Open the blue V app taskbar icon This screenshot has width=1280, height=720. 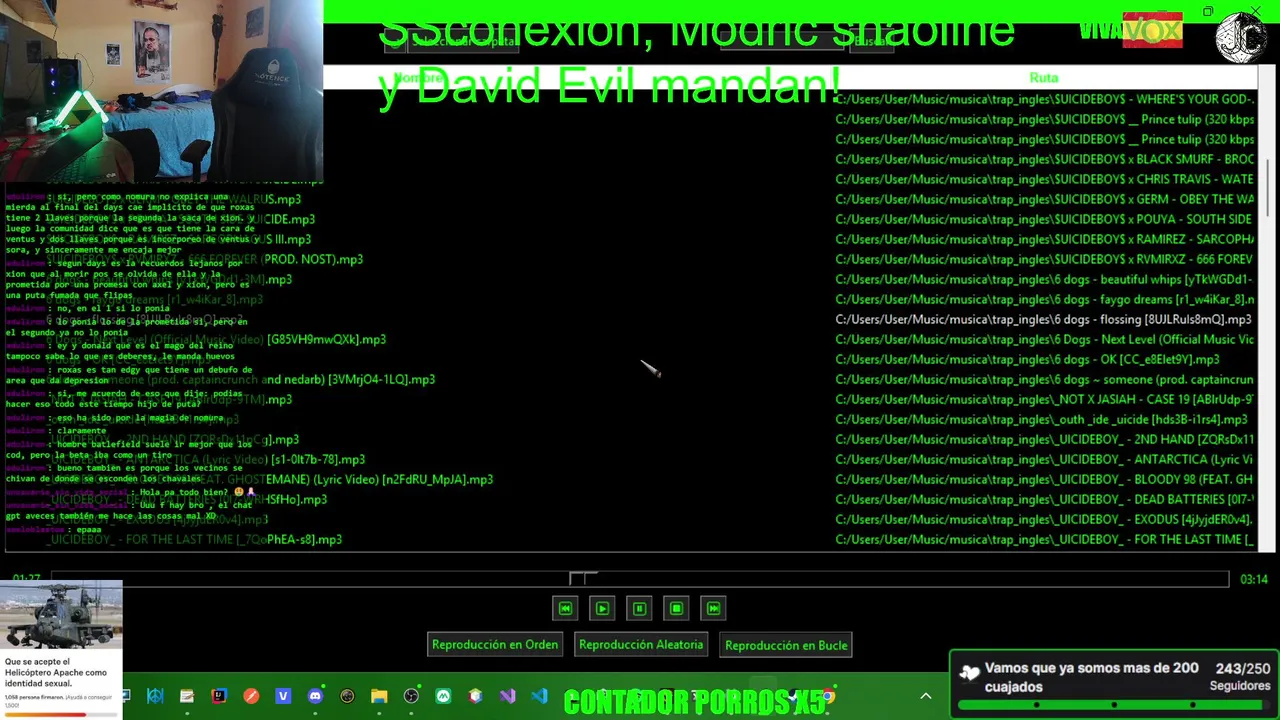pyautogui.click(x=283, y=696)
